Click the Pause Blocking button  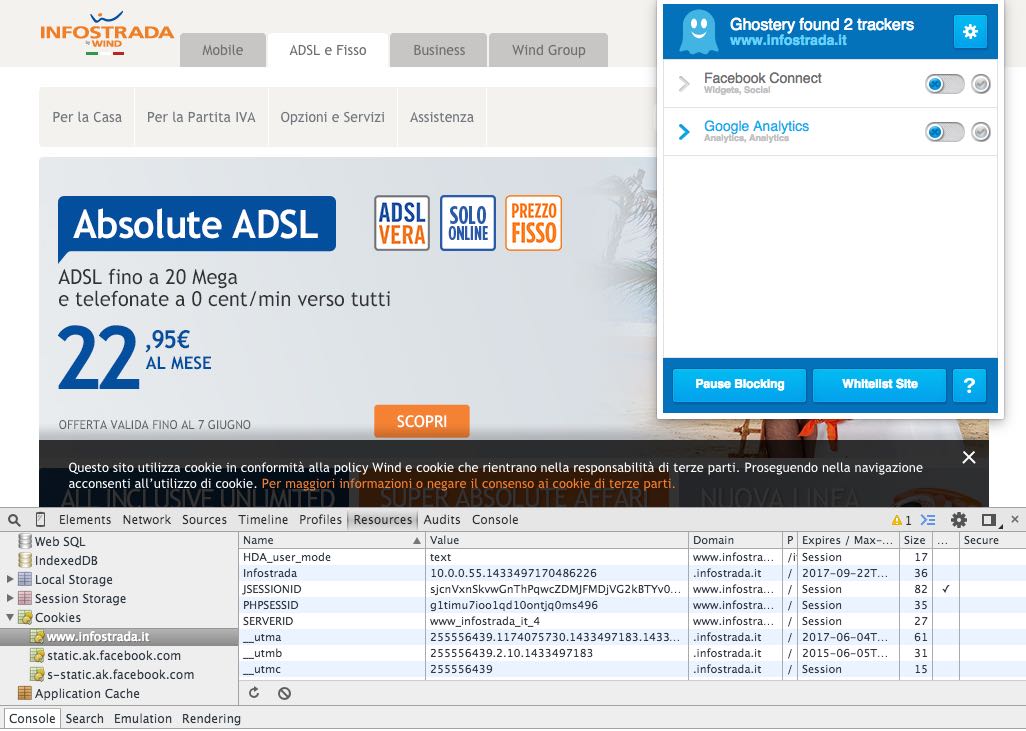tap(739, 385)
